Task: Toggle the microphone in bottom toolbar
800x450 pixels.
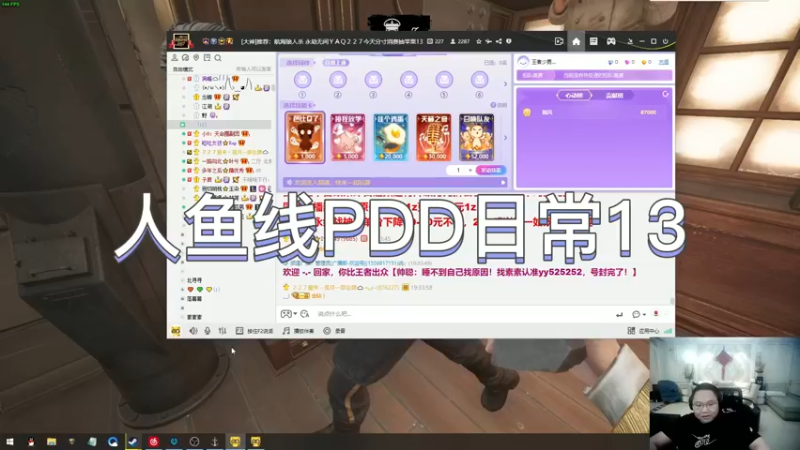Action: pos(207,331)
